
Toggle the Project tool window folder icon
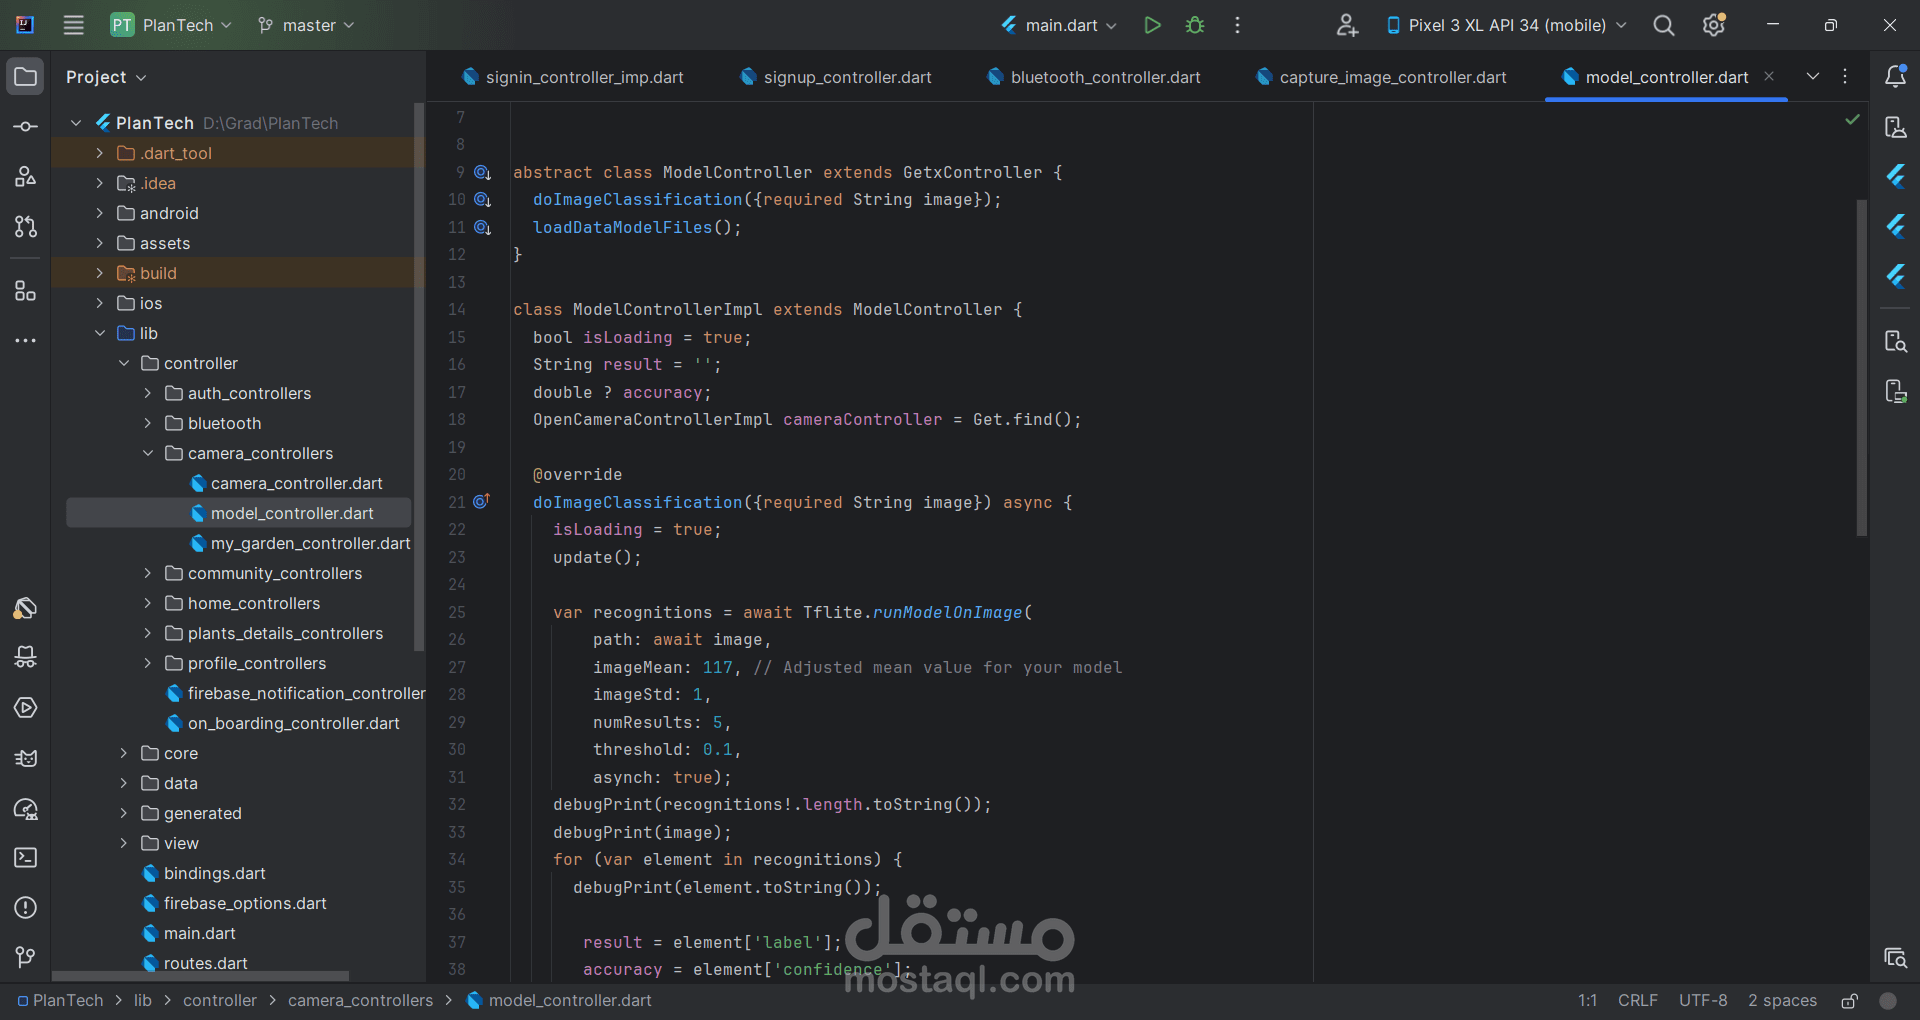[26, 77]
